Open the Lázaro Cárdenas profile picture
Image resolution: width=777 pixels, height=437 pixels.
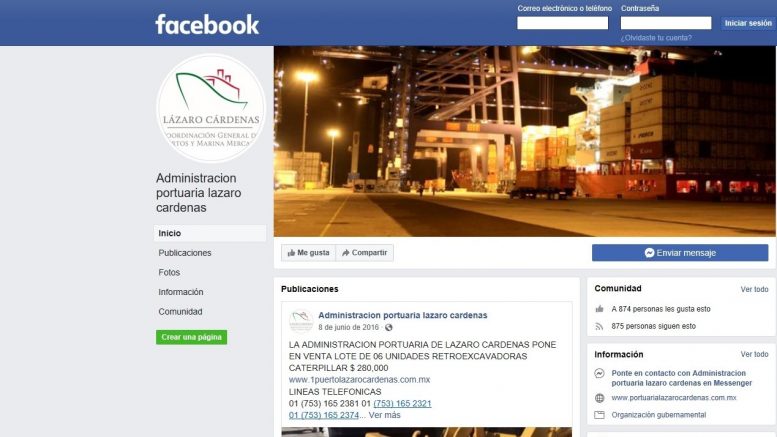tap(211, 108)
